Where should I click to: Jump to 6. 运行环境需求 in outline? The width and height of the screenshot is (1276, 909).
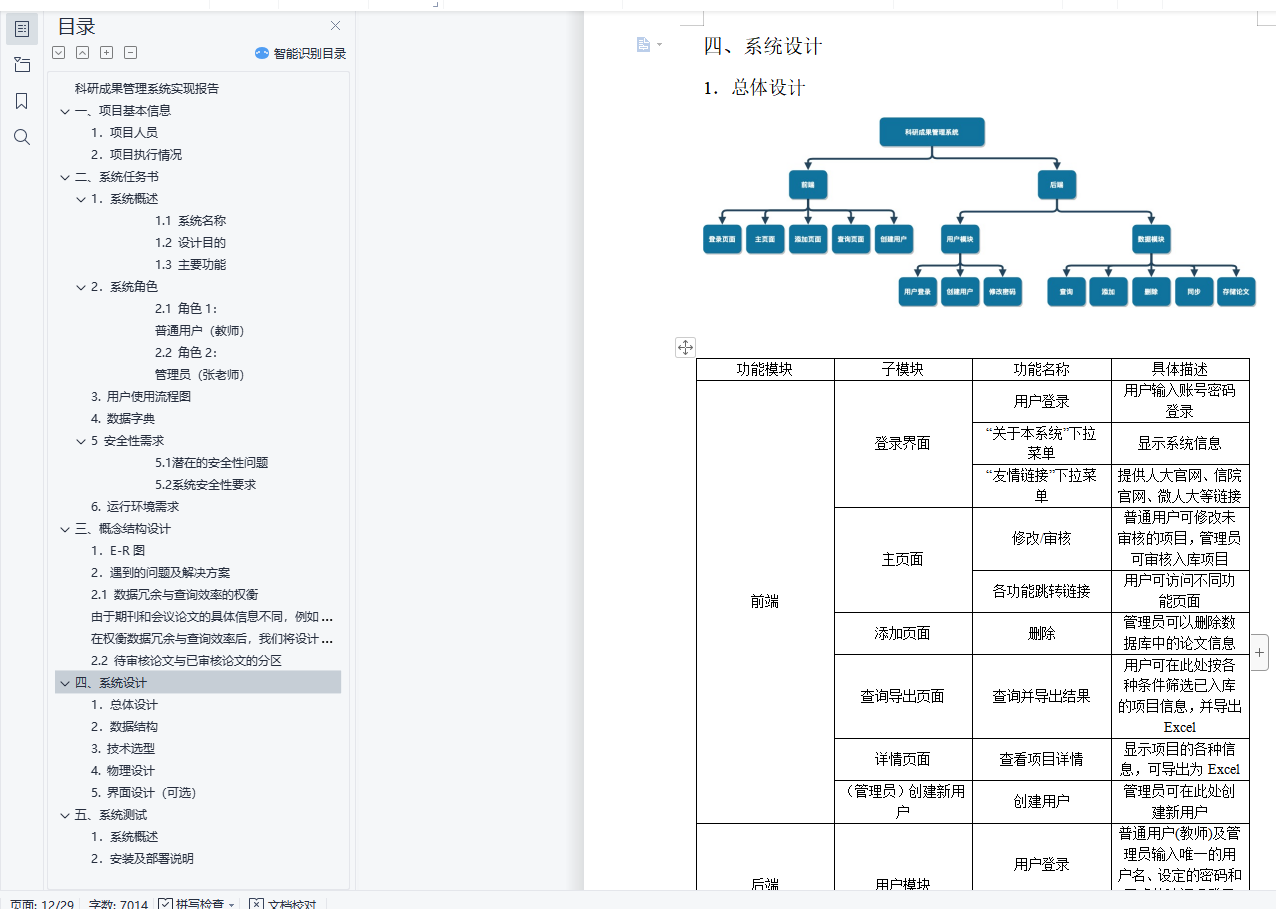135,506
